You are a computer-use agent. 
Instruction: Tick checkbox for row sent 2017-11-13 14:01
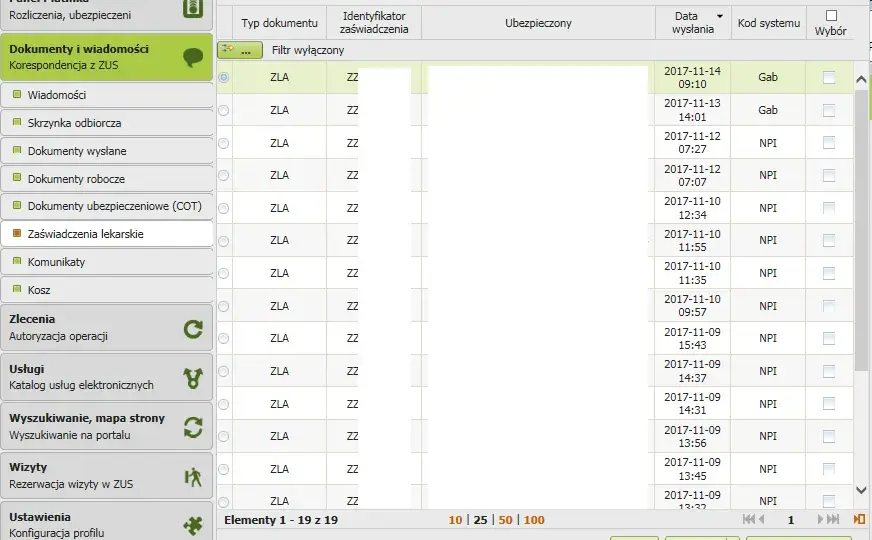(829, 110)
